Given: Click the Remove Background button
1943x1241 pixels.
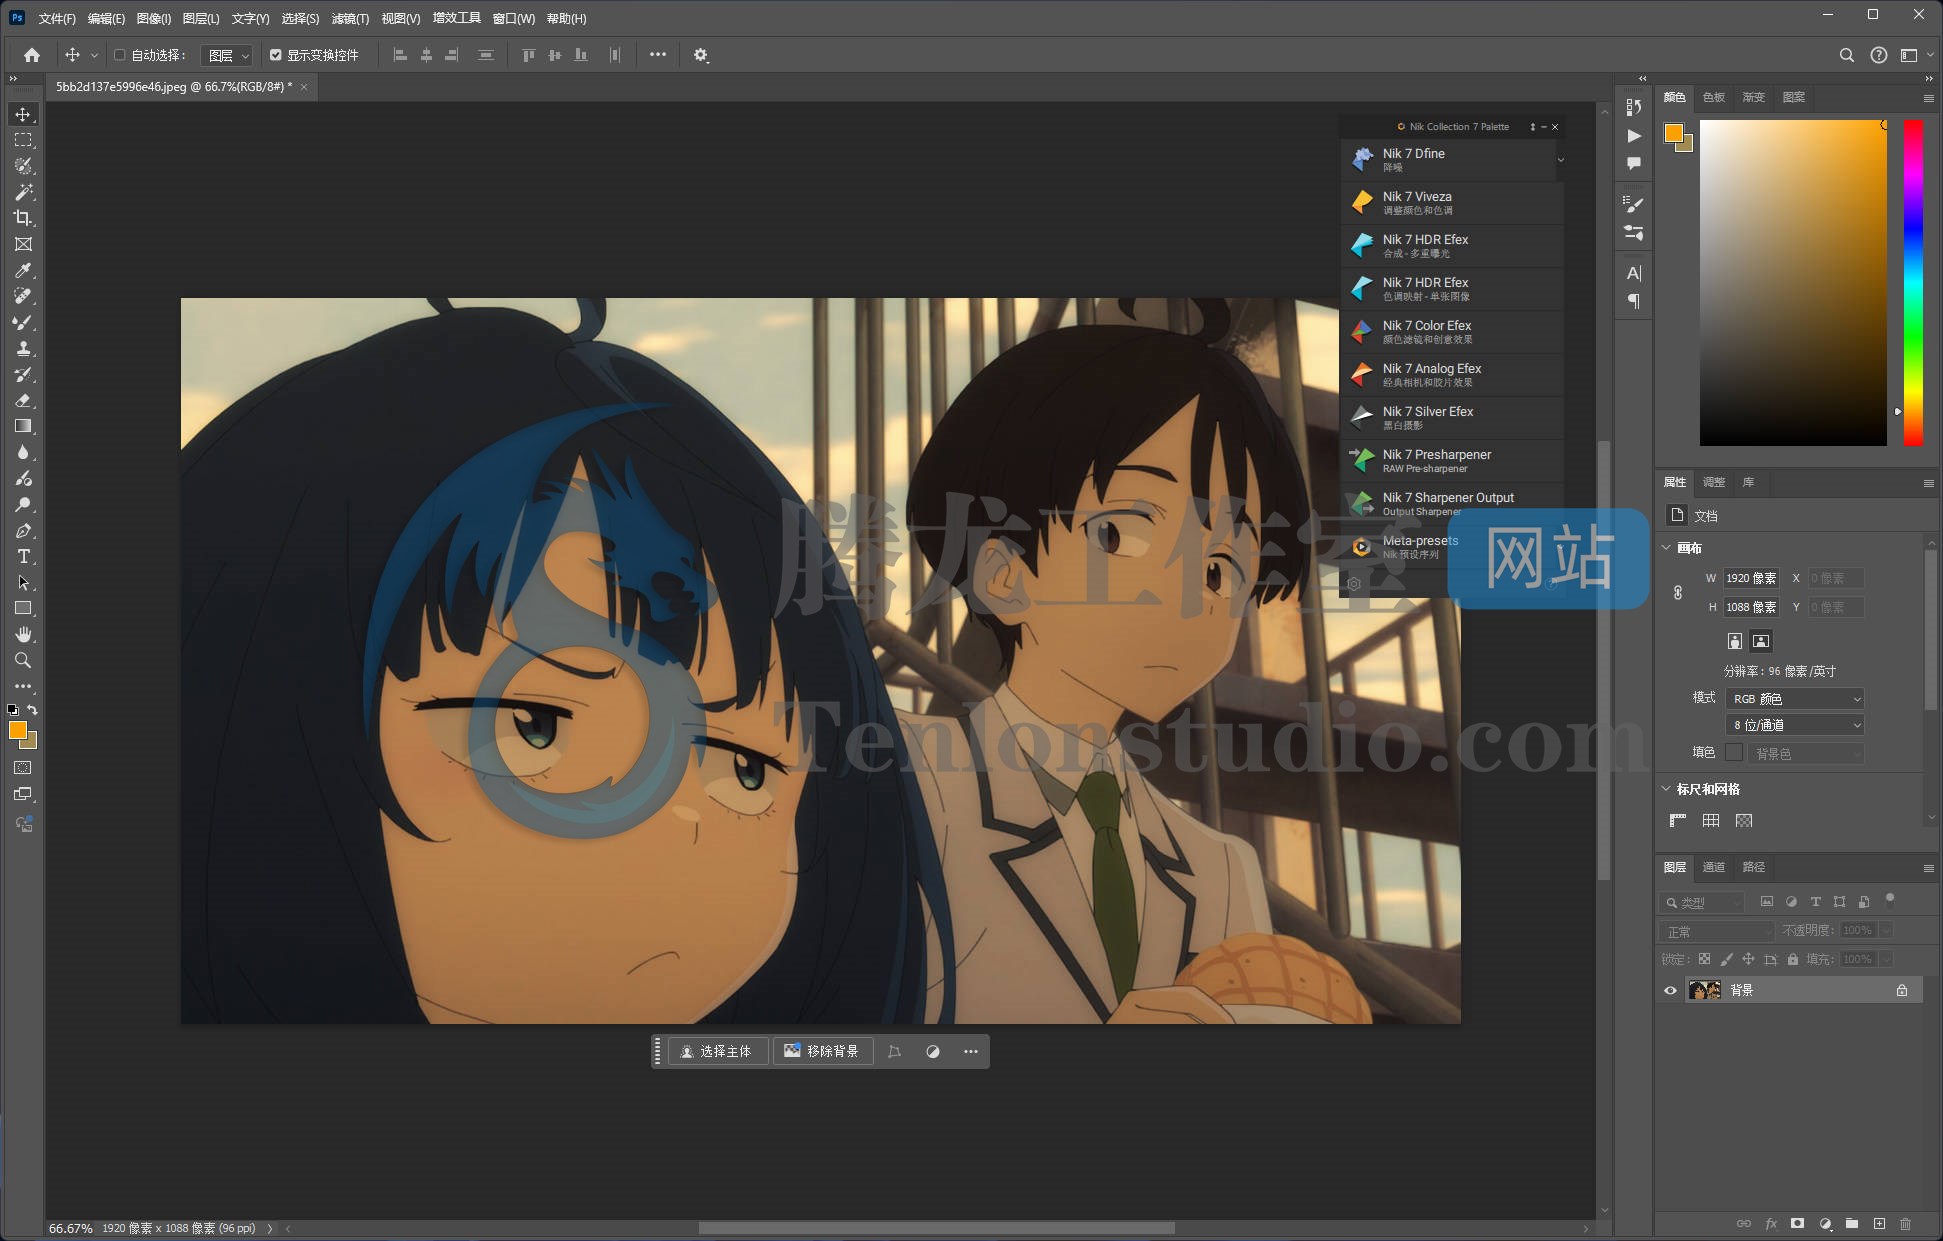Looking at the screenshot, I should click(822, 1051).
